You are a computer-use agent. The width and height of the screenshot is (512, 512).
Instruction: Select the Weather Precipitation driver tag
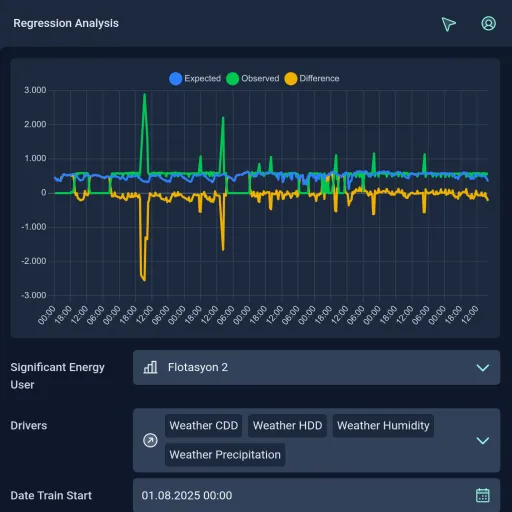point(225,455)
